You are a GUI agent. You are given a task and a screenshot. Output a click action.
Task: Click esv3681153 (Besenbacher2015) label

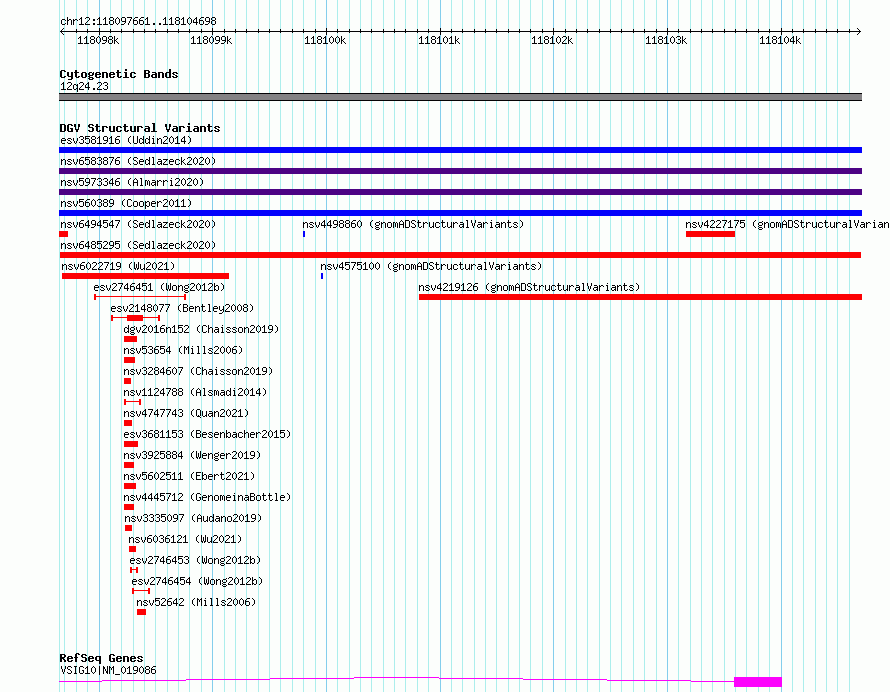[207, 434]
